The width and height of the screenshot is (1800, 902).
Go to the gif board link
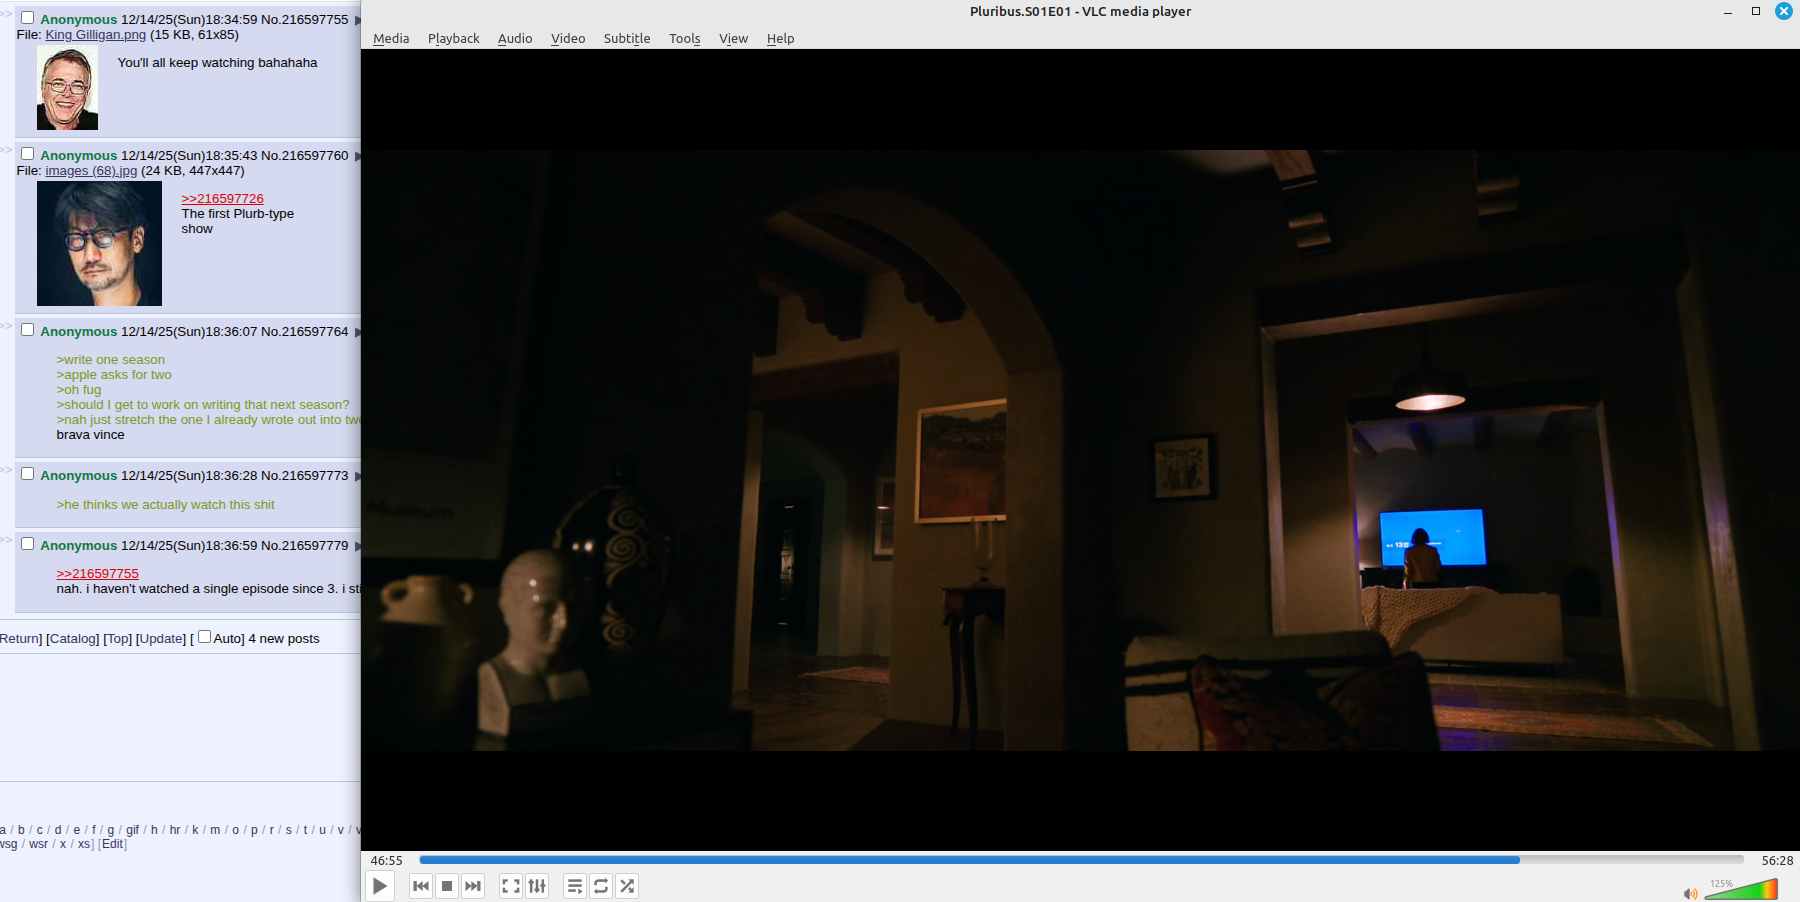(133, 830)
